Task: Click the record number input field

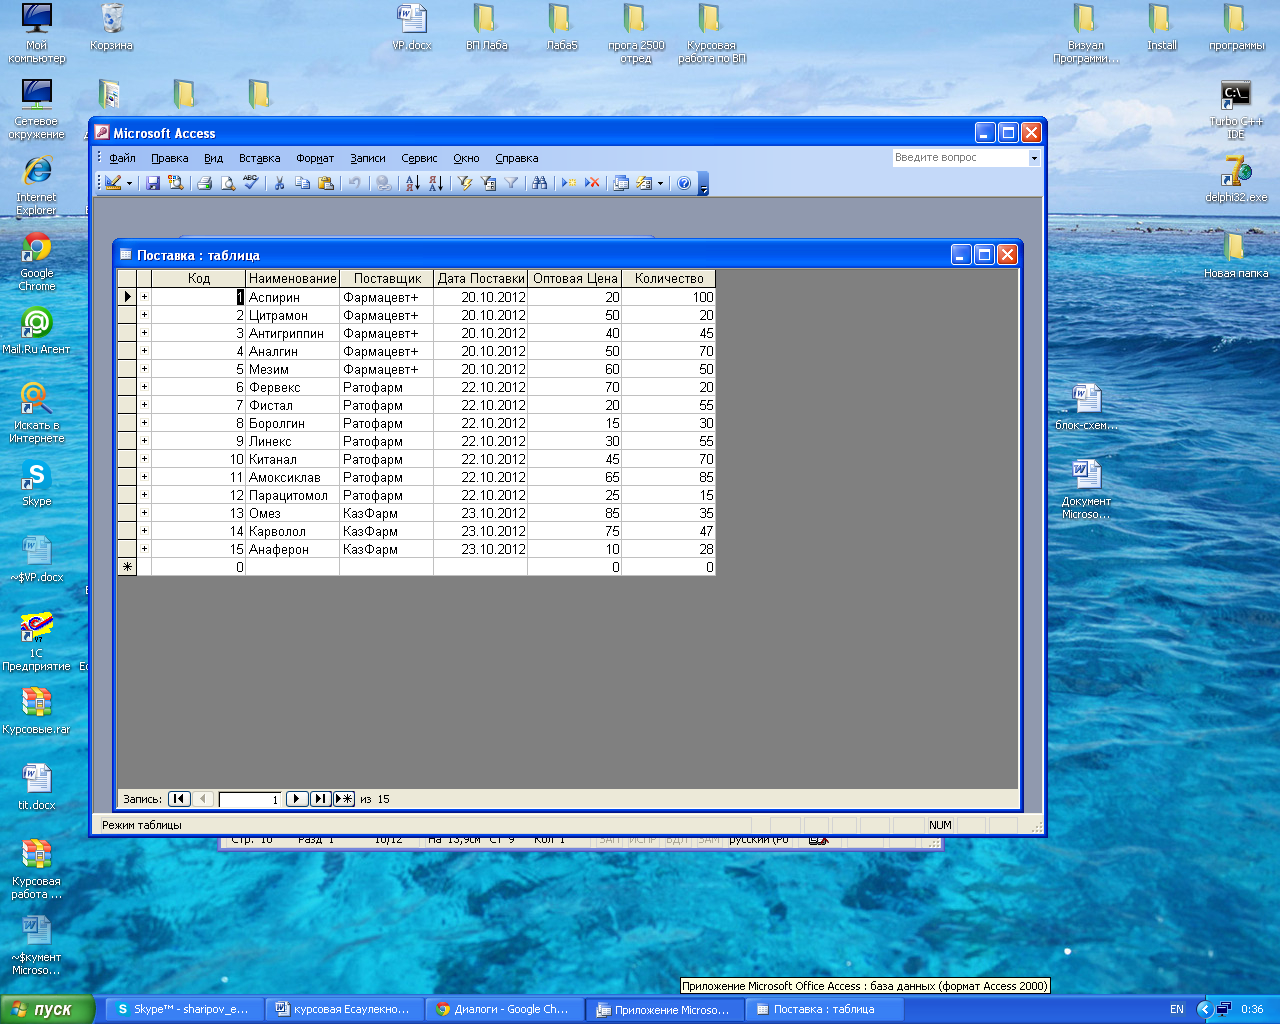Action: [x=250, y=799]
